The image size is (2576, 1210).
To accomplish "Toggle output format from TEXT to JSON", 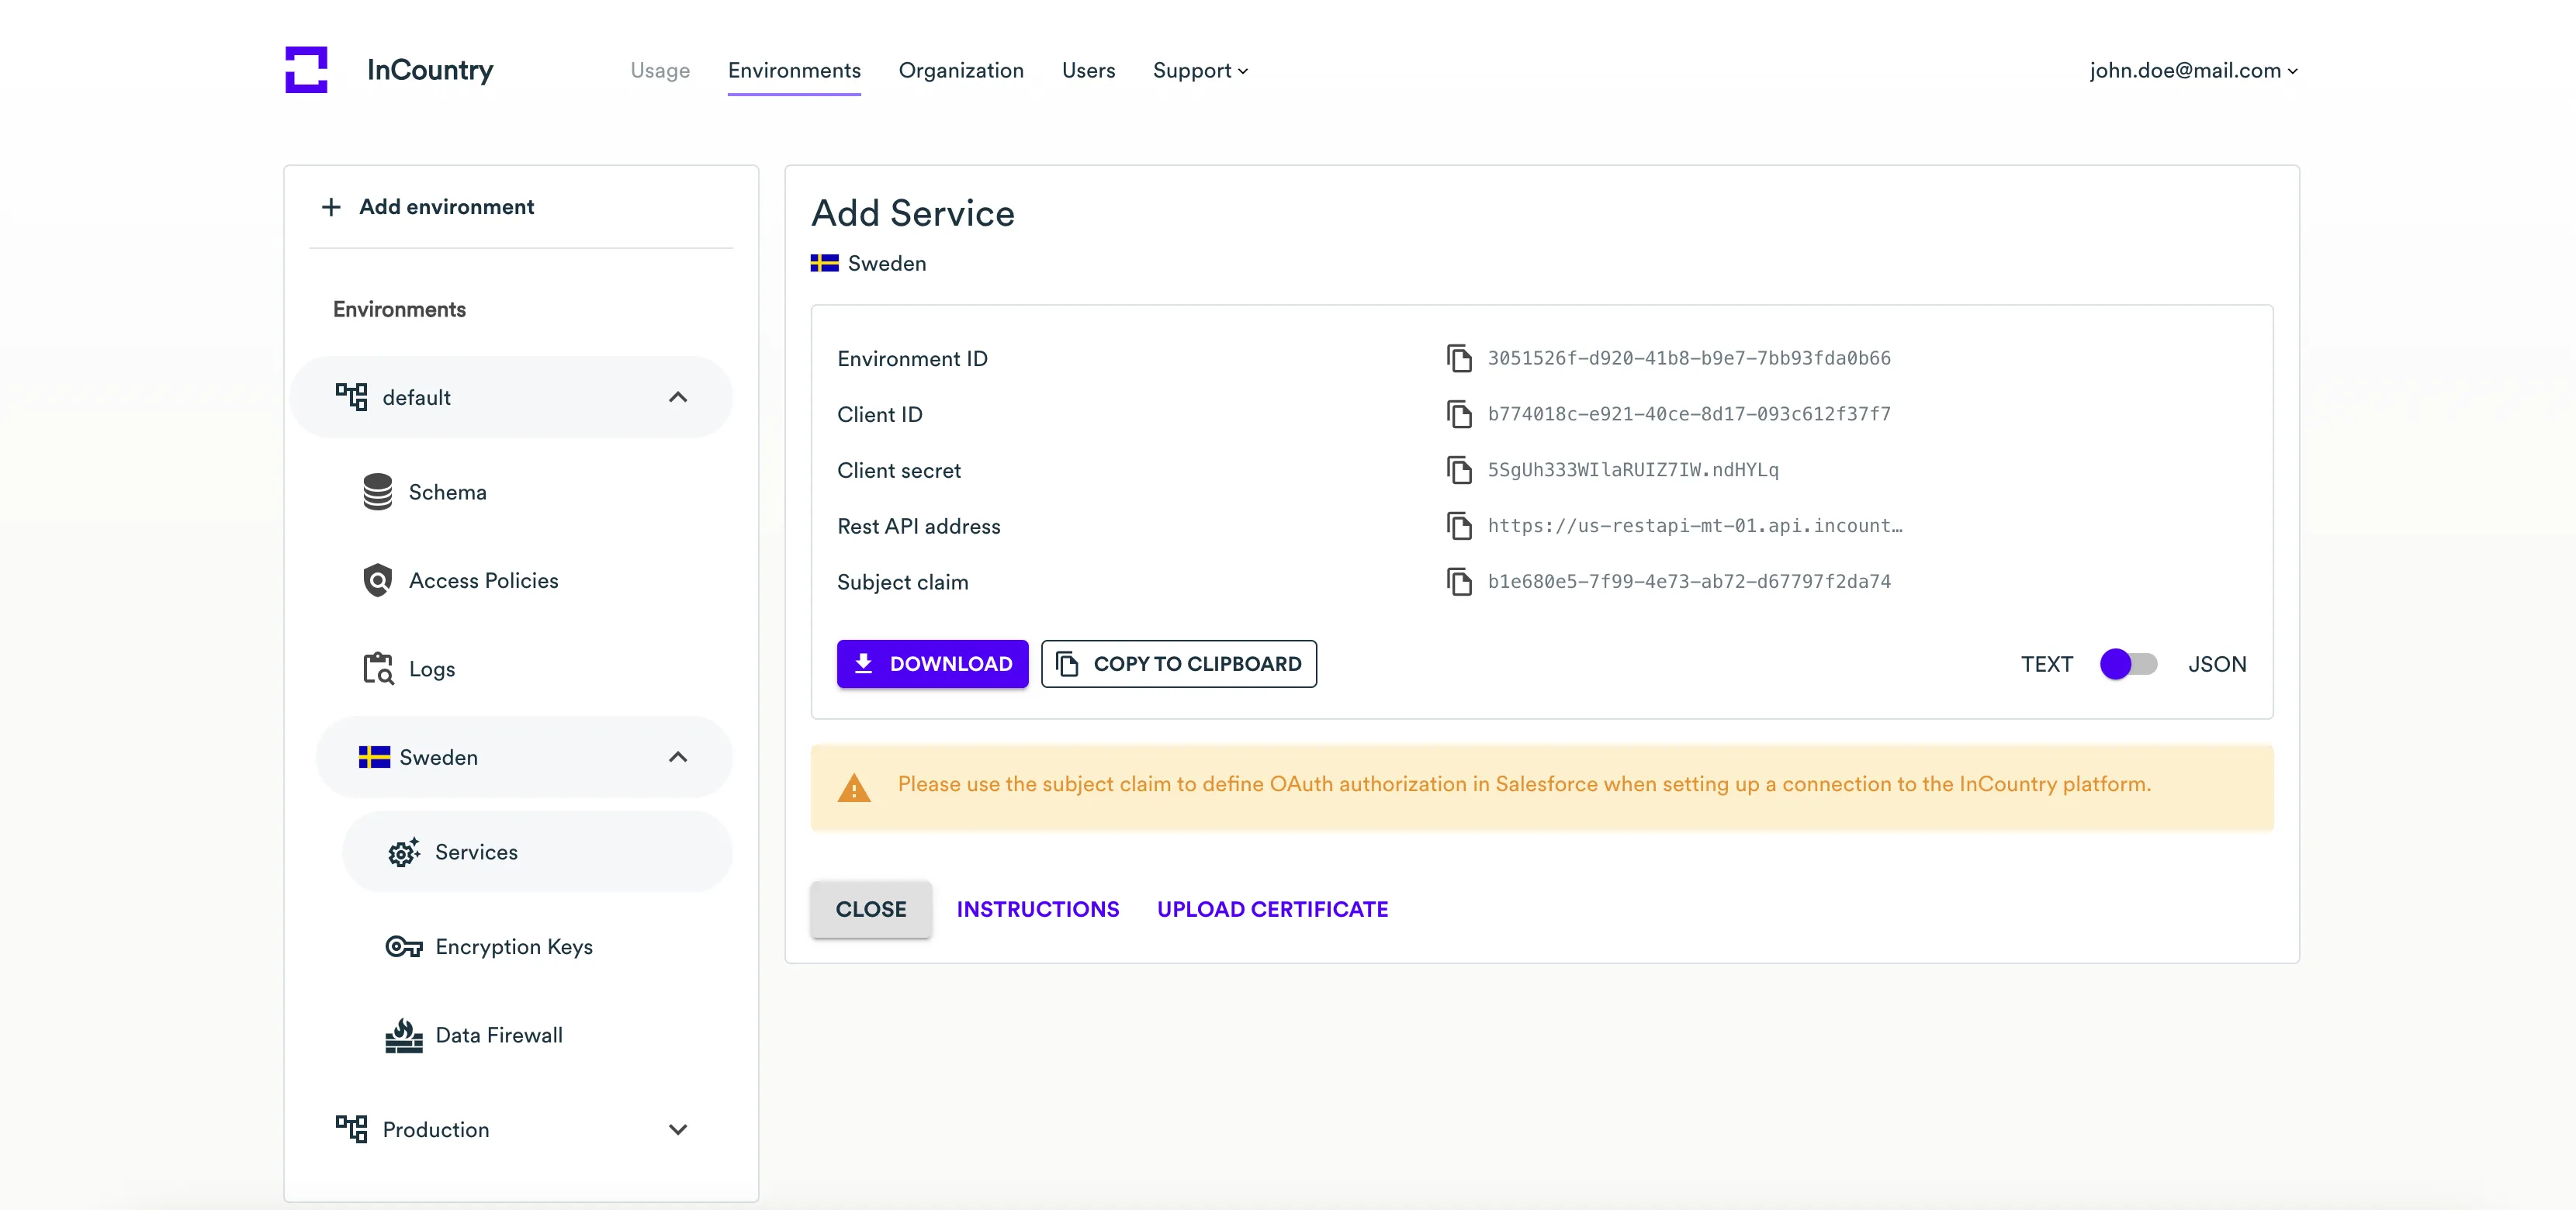I will 2128,664.
